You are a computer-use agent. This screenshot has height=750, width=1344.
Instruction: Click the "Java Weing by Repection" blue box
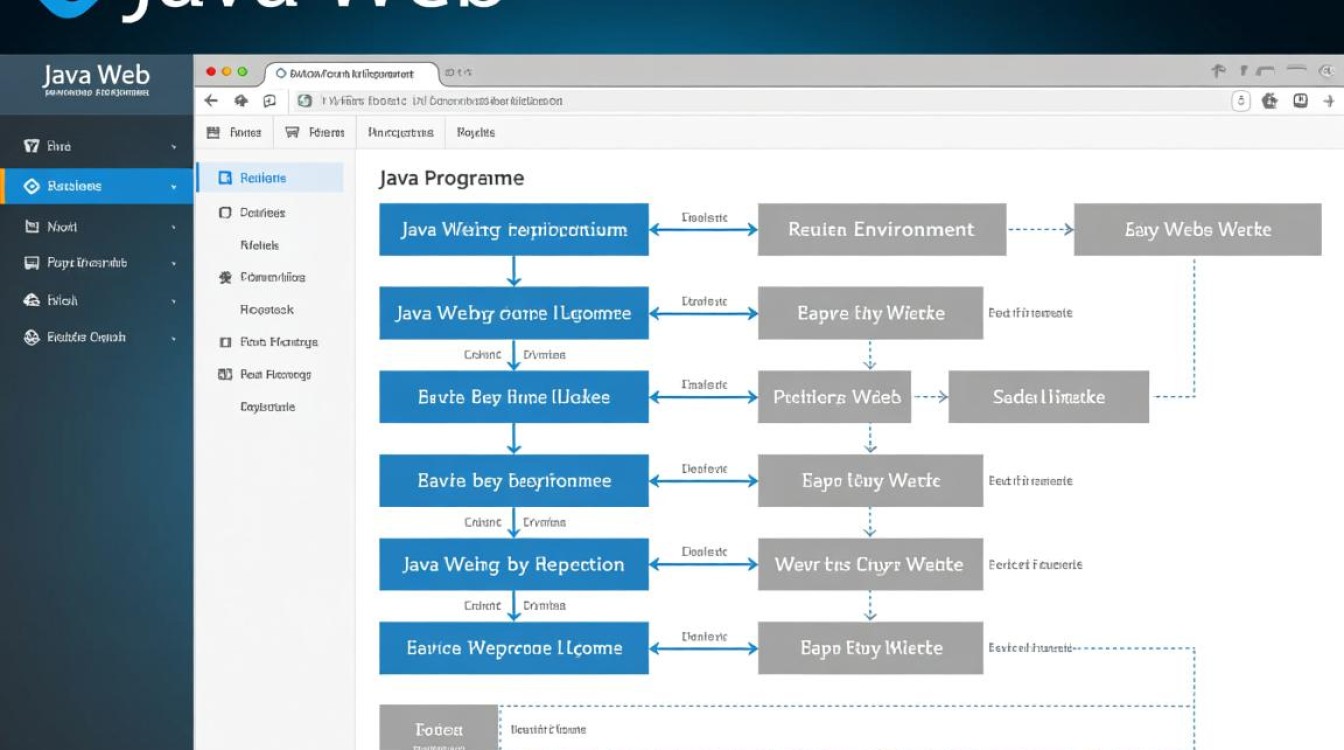[513, 565]
